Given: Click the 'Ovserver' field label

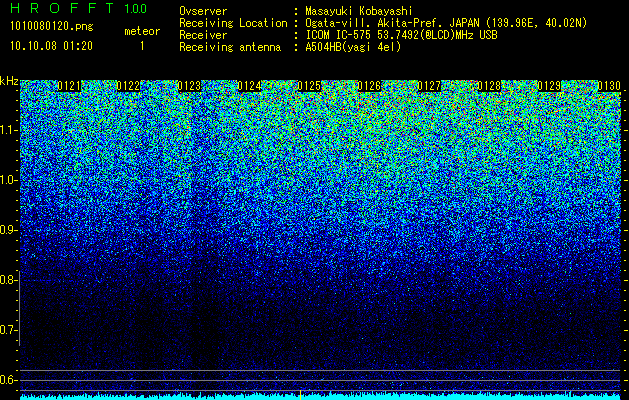Looking at the screenshot, I should pyautogui.click(x=203, y=11).
